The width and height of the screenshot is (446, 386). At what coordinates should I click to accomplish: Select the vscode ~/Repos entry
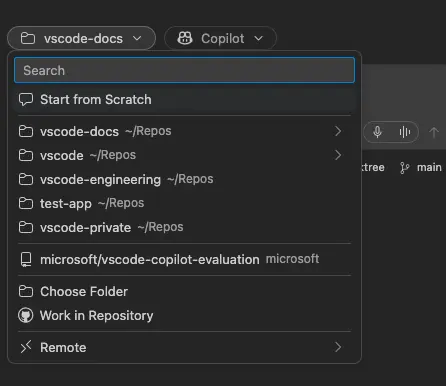pos(184,155)
